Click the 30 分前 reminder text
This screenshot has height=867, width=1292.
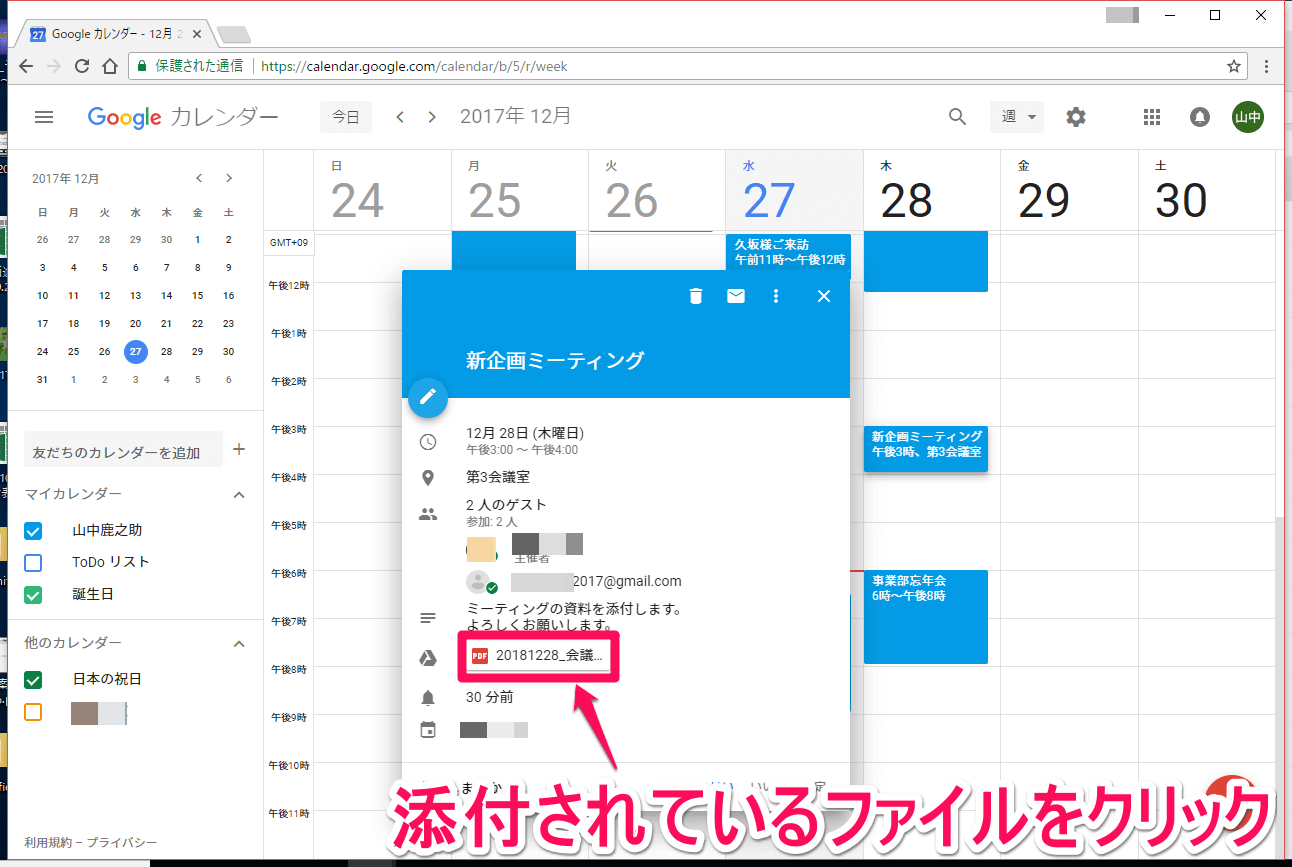coord(489,697)
